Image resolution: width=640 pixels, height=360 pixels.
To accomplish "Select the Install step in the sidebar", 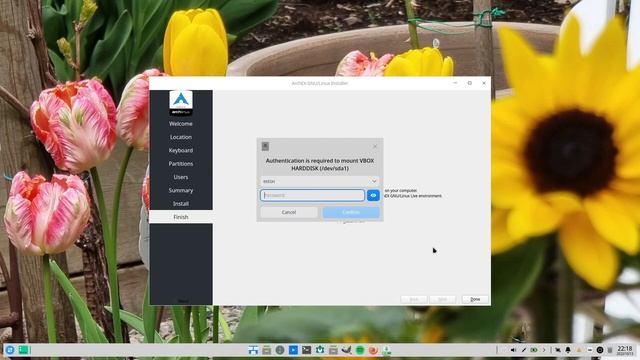I will (181, 204).
